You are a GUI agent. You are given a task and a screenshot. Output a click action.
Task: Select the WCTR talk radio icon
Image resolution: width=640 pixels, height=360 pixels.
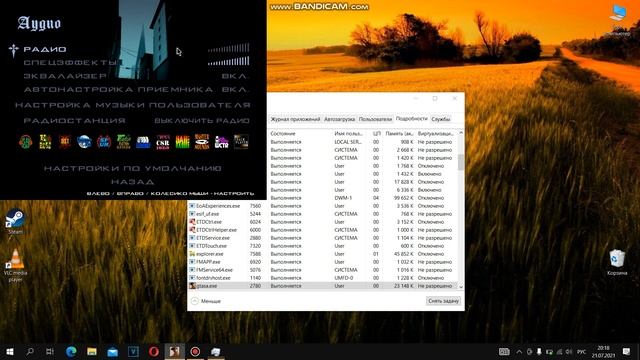221,142
